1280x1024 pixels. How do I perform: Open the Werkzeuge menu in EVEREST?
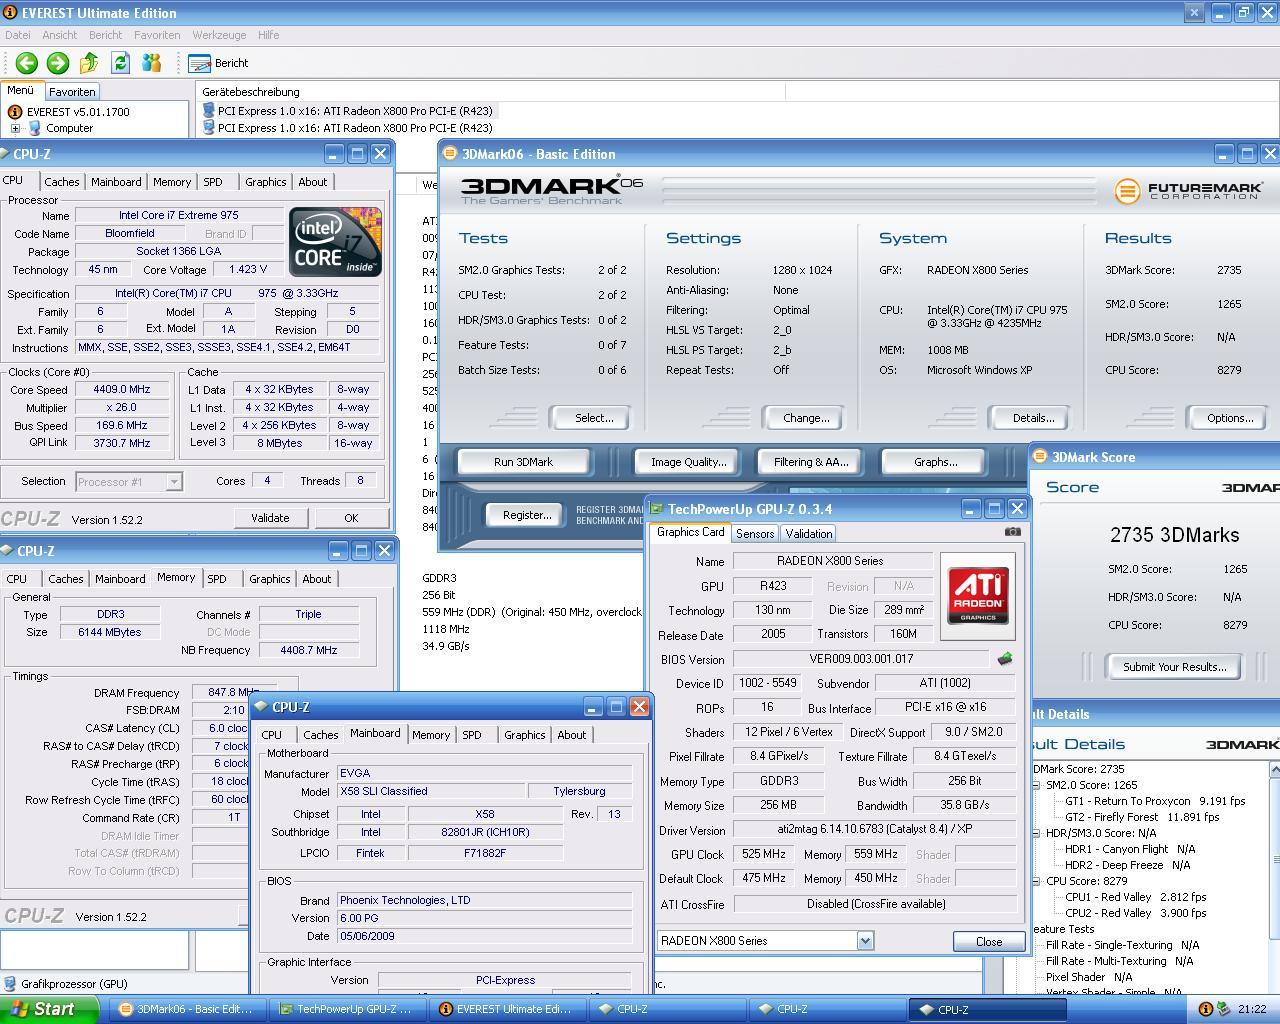coord(219,35)
